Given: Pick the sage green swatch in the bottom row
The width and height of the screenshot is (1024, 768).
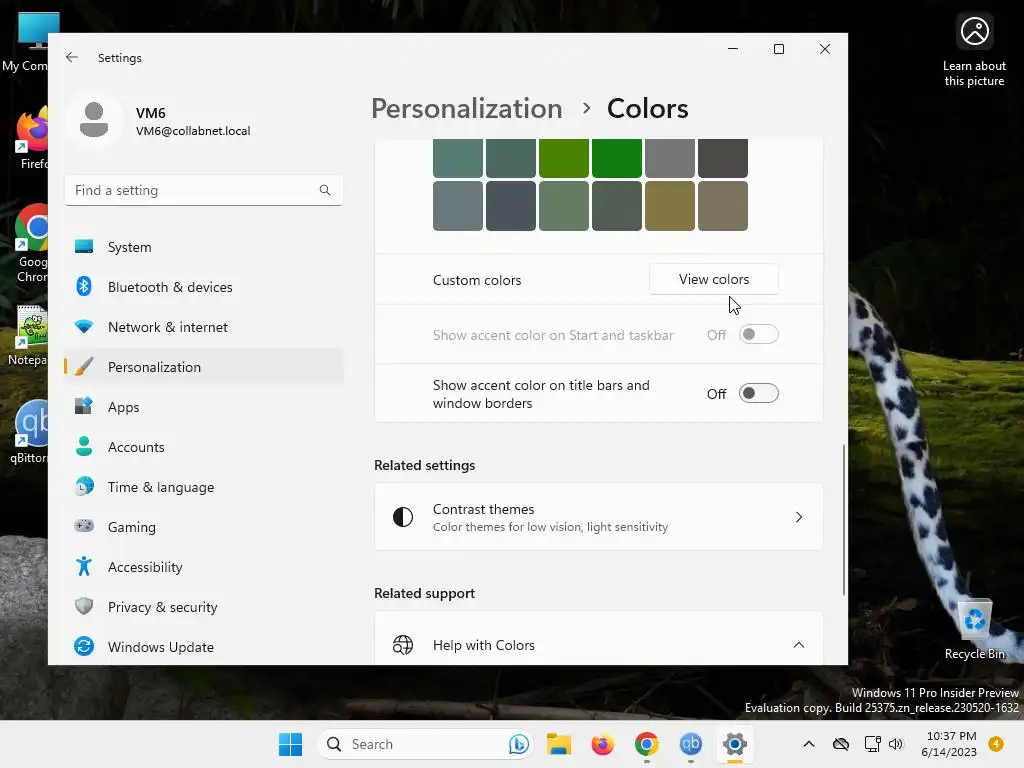Looking at the screenshot, I should (564, 206).
